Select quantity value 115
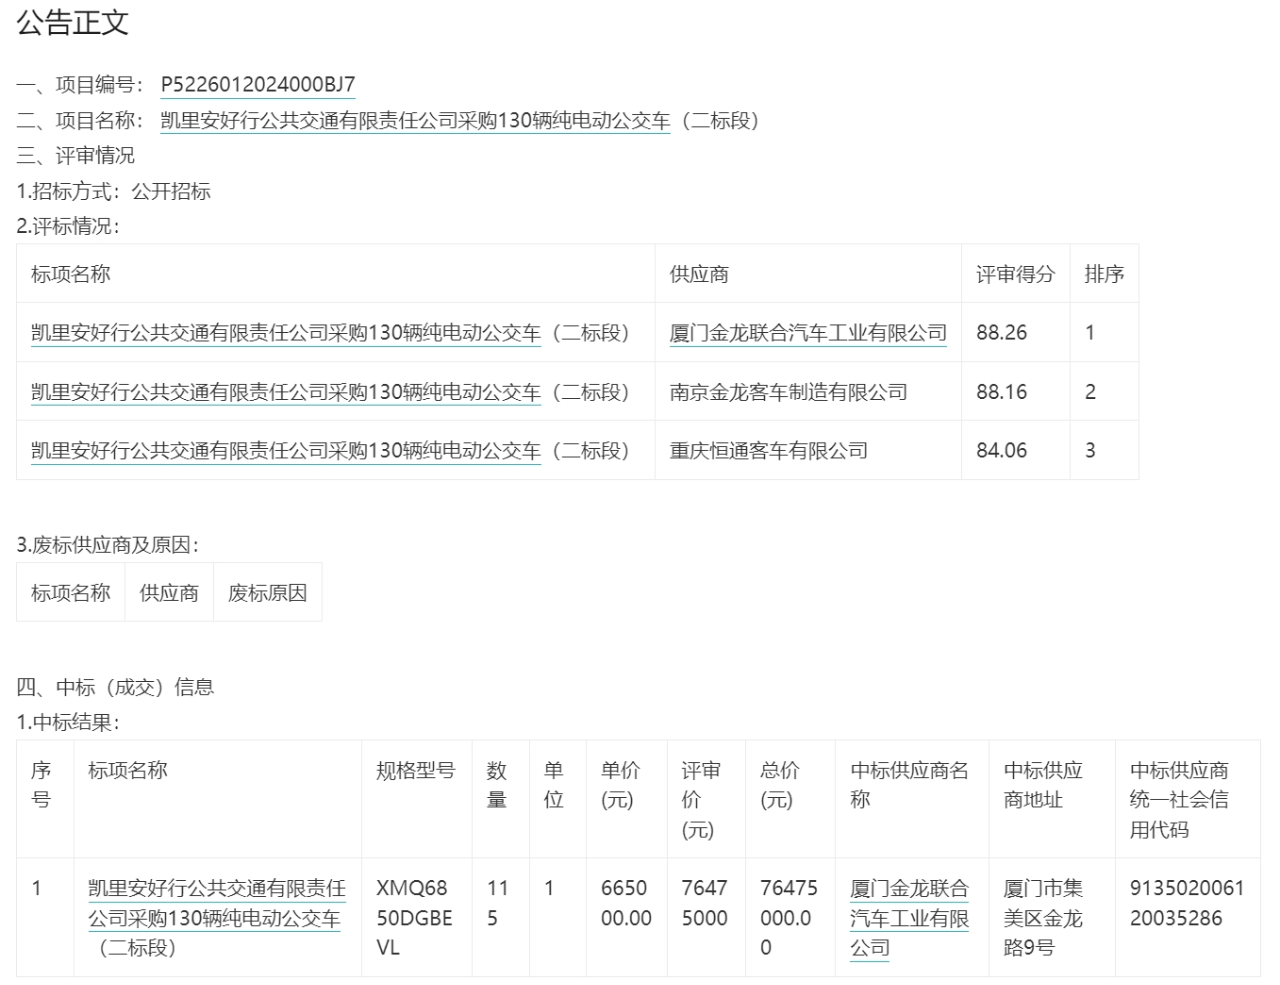The image size is (1280, 985). (x=498, y=903)
